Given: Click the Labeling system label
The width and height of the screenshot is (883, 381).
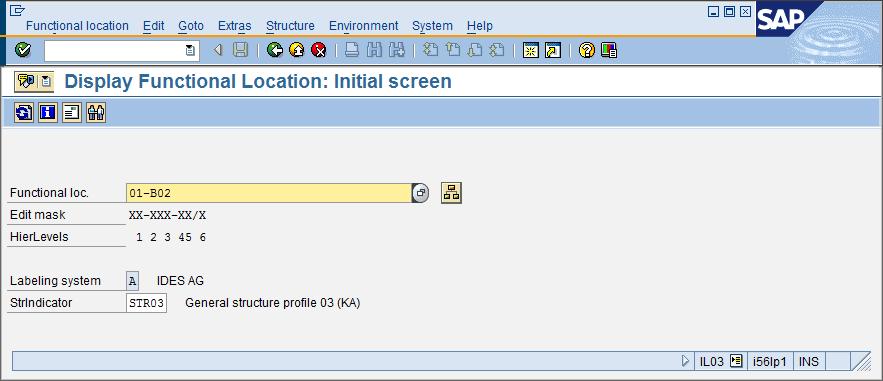Looking at the screenshot, I should (55, 281).
